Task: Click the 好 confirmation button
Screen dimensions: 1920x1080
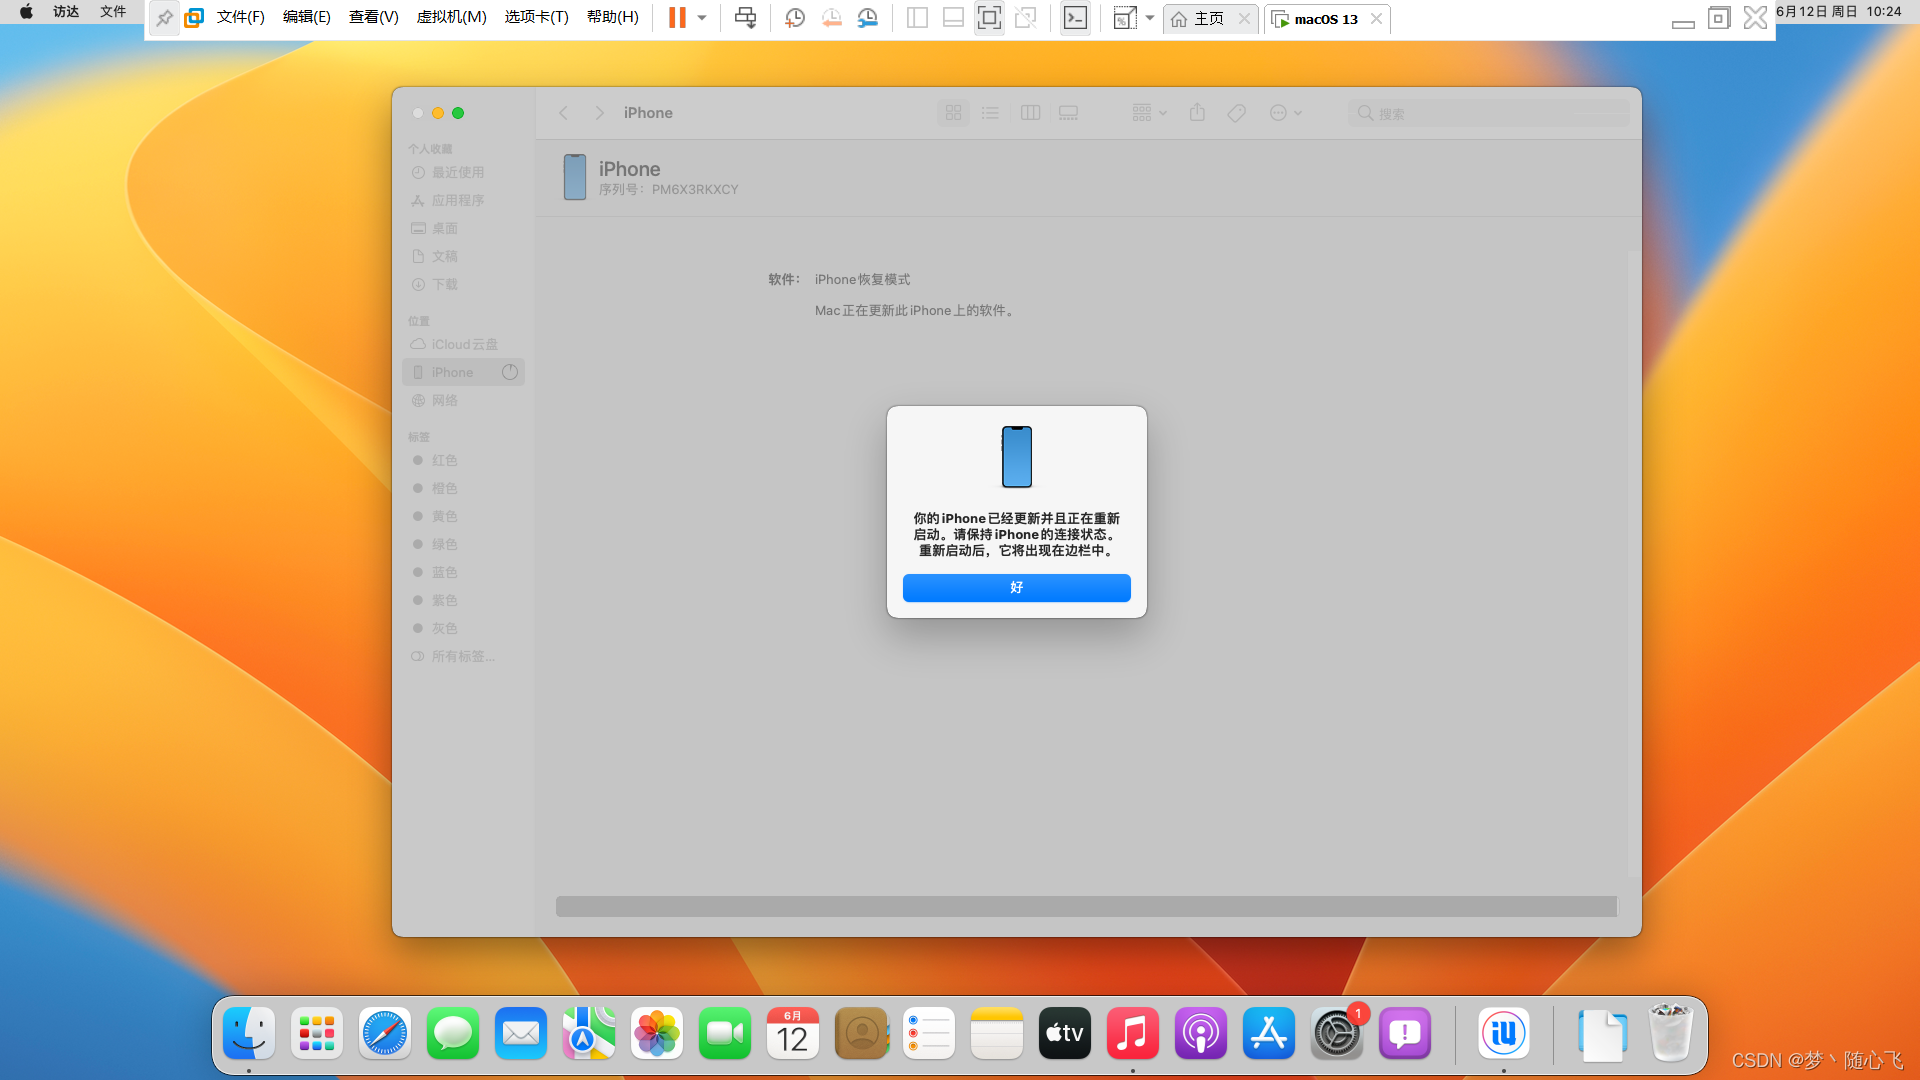Action: coord(1017,588)
